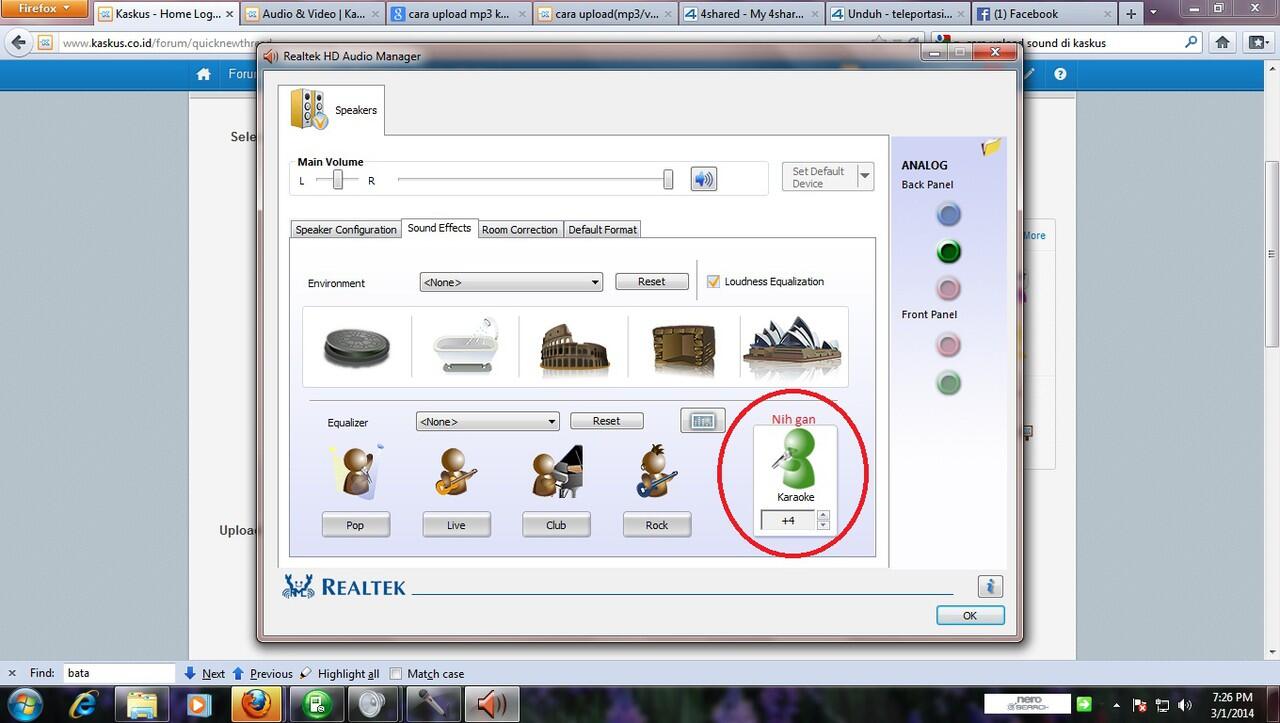Confirm with the OK button
Viewport: 1280px width, 723px height.
[969, 616]
